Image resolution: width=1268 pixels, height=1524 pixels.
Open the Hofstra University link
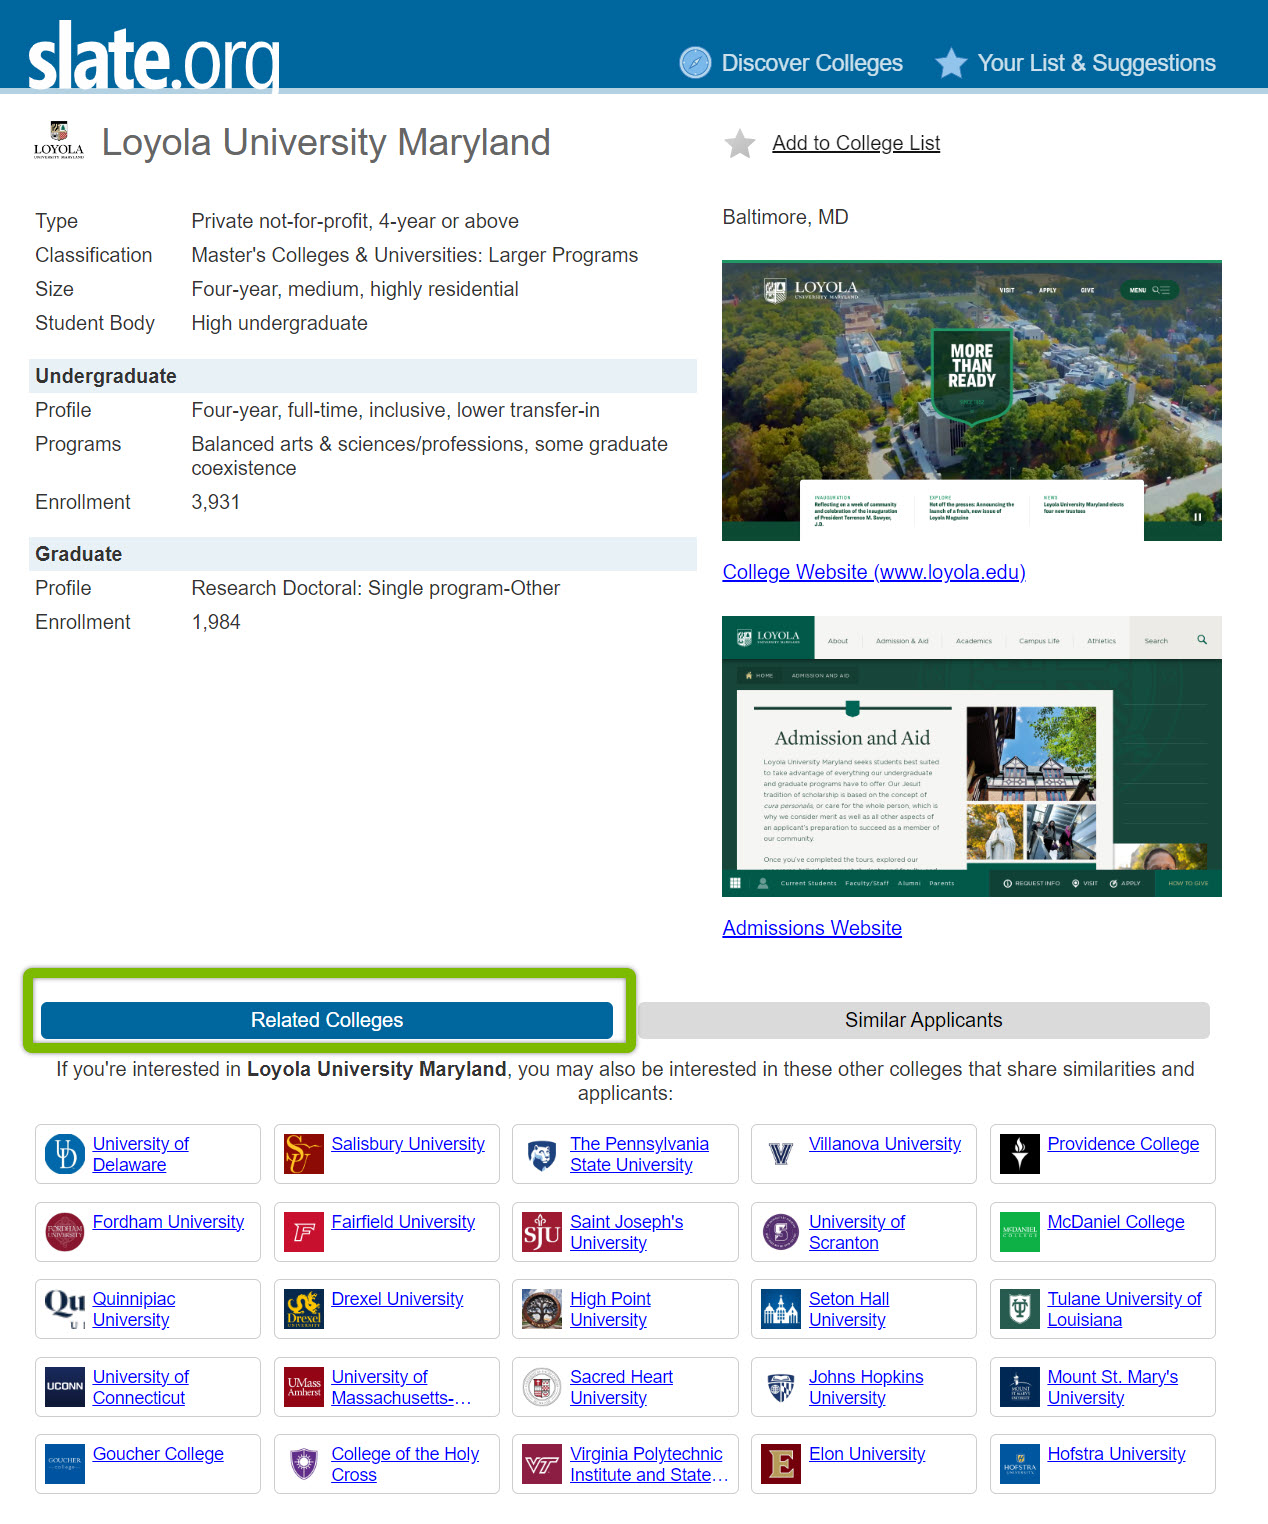point(1116,1454)
